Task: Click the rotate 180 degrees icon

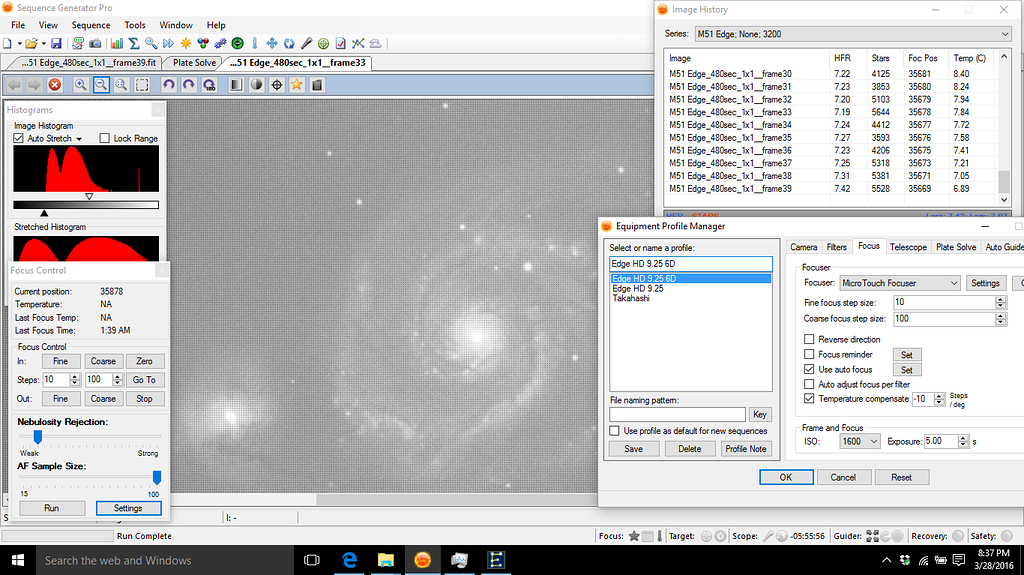Action: coord(209,85)
